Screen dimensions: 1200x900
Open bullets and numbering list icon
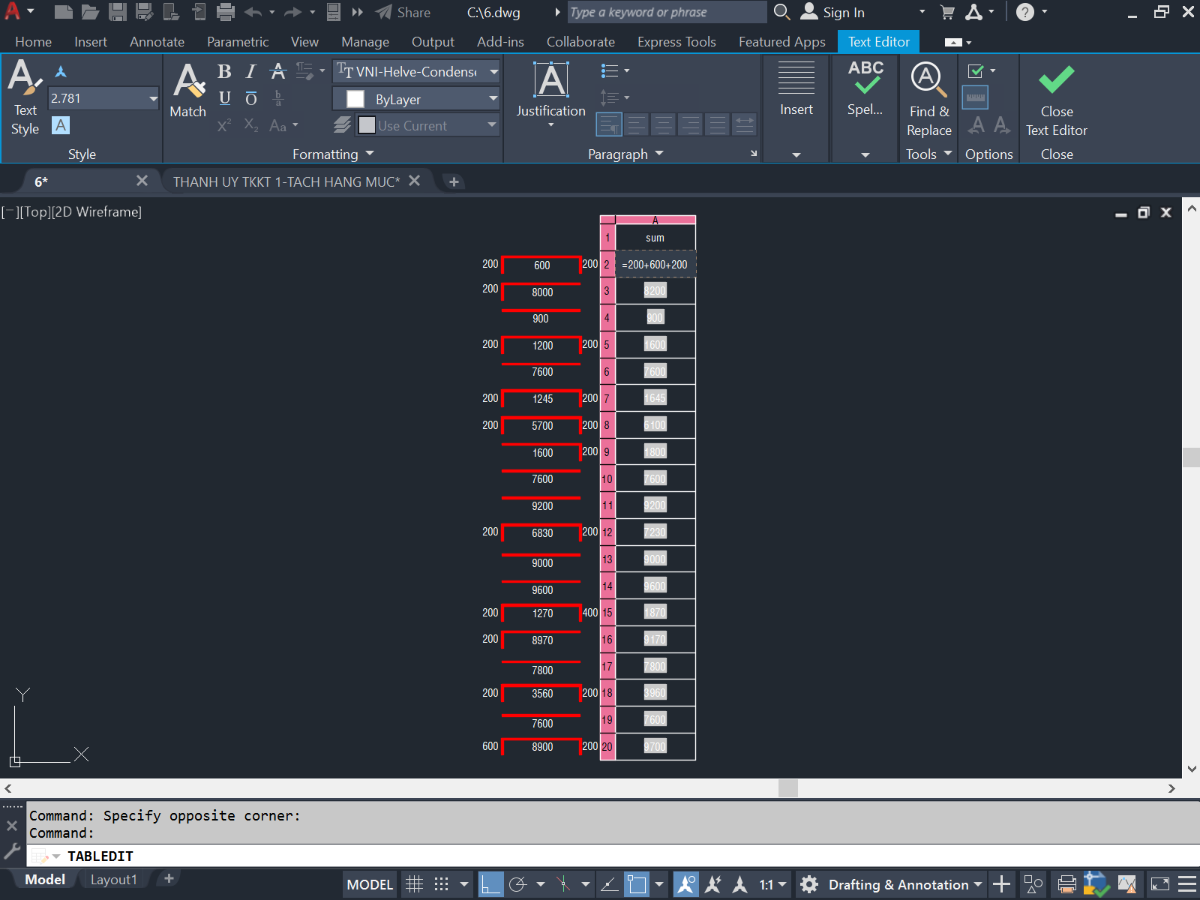click(x=615, y=71)
